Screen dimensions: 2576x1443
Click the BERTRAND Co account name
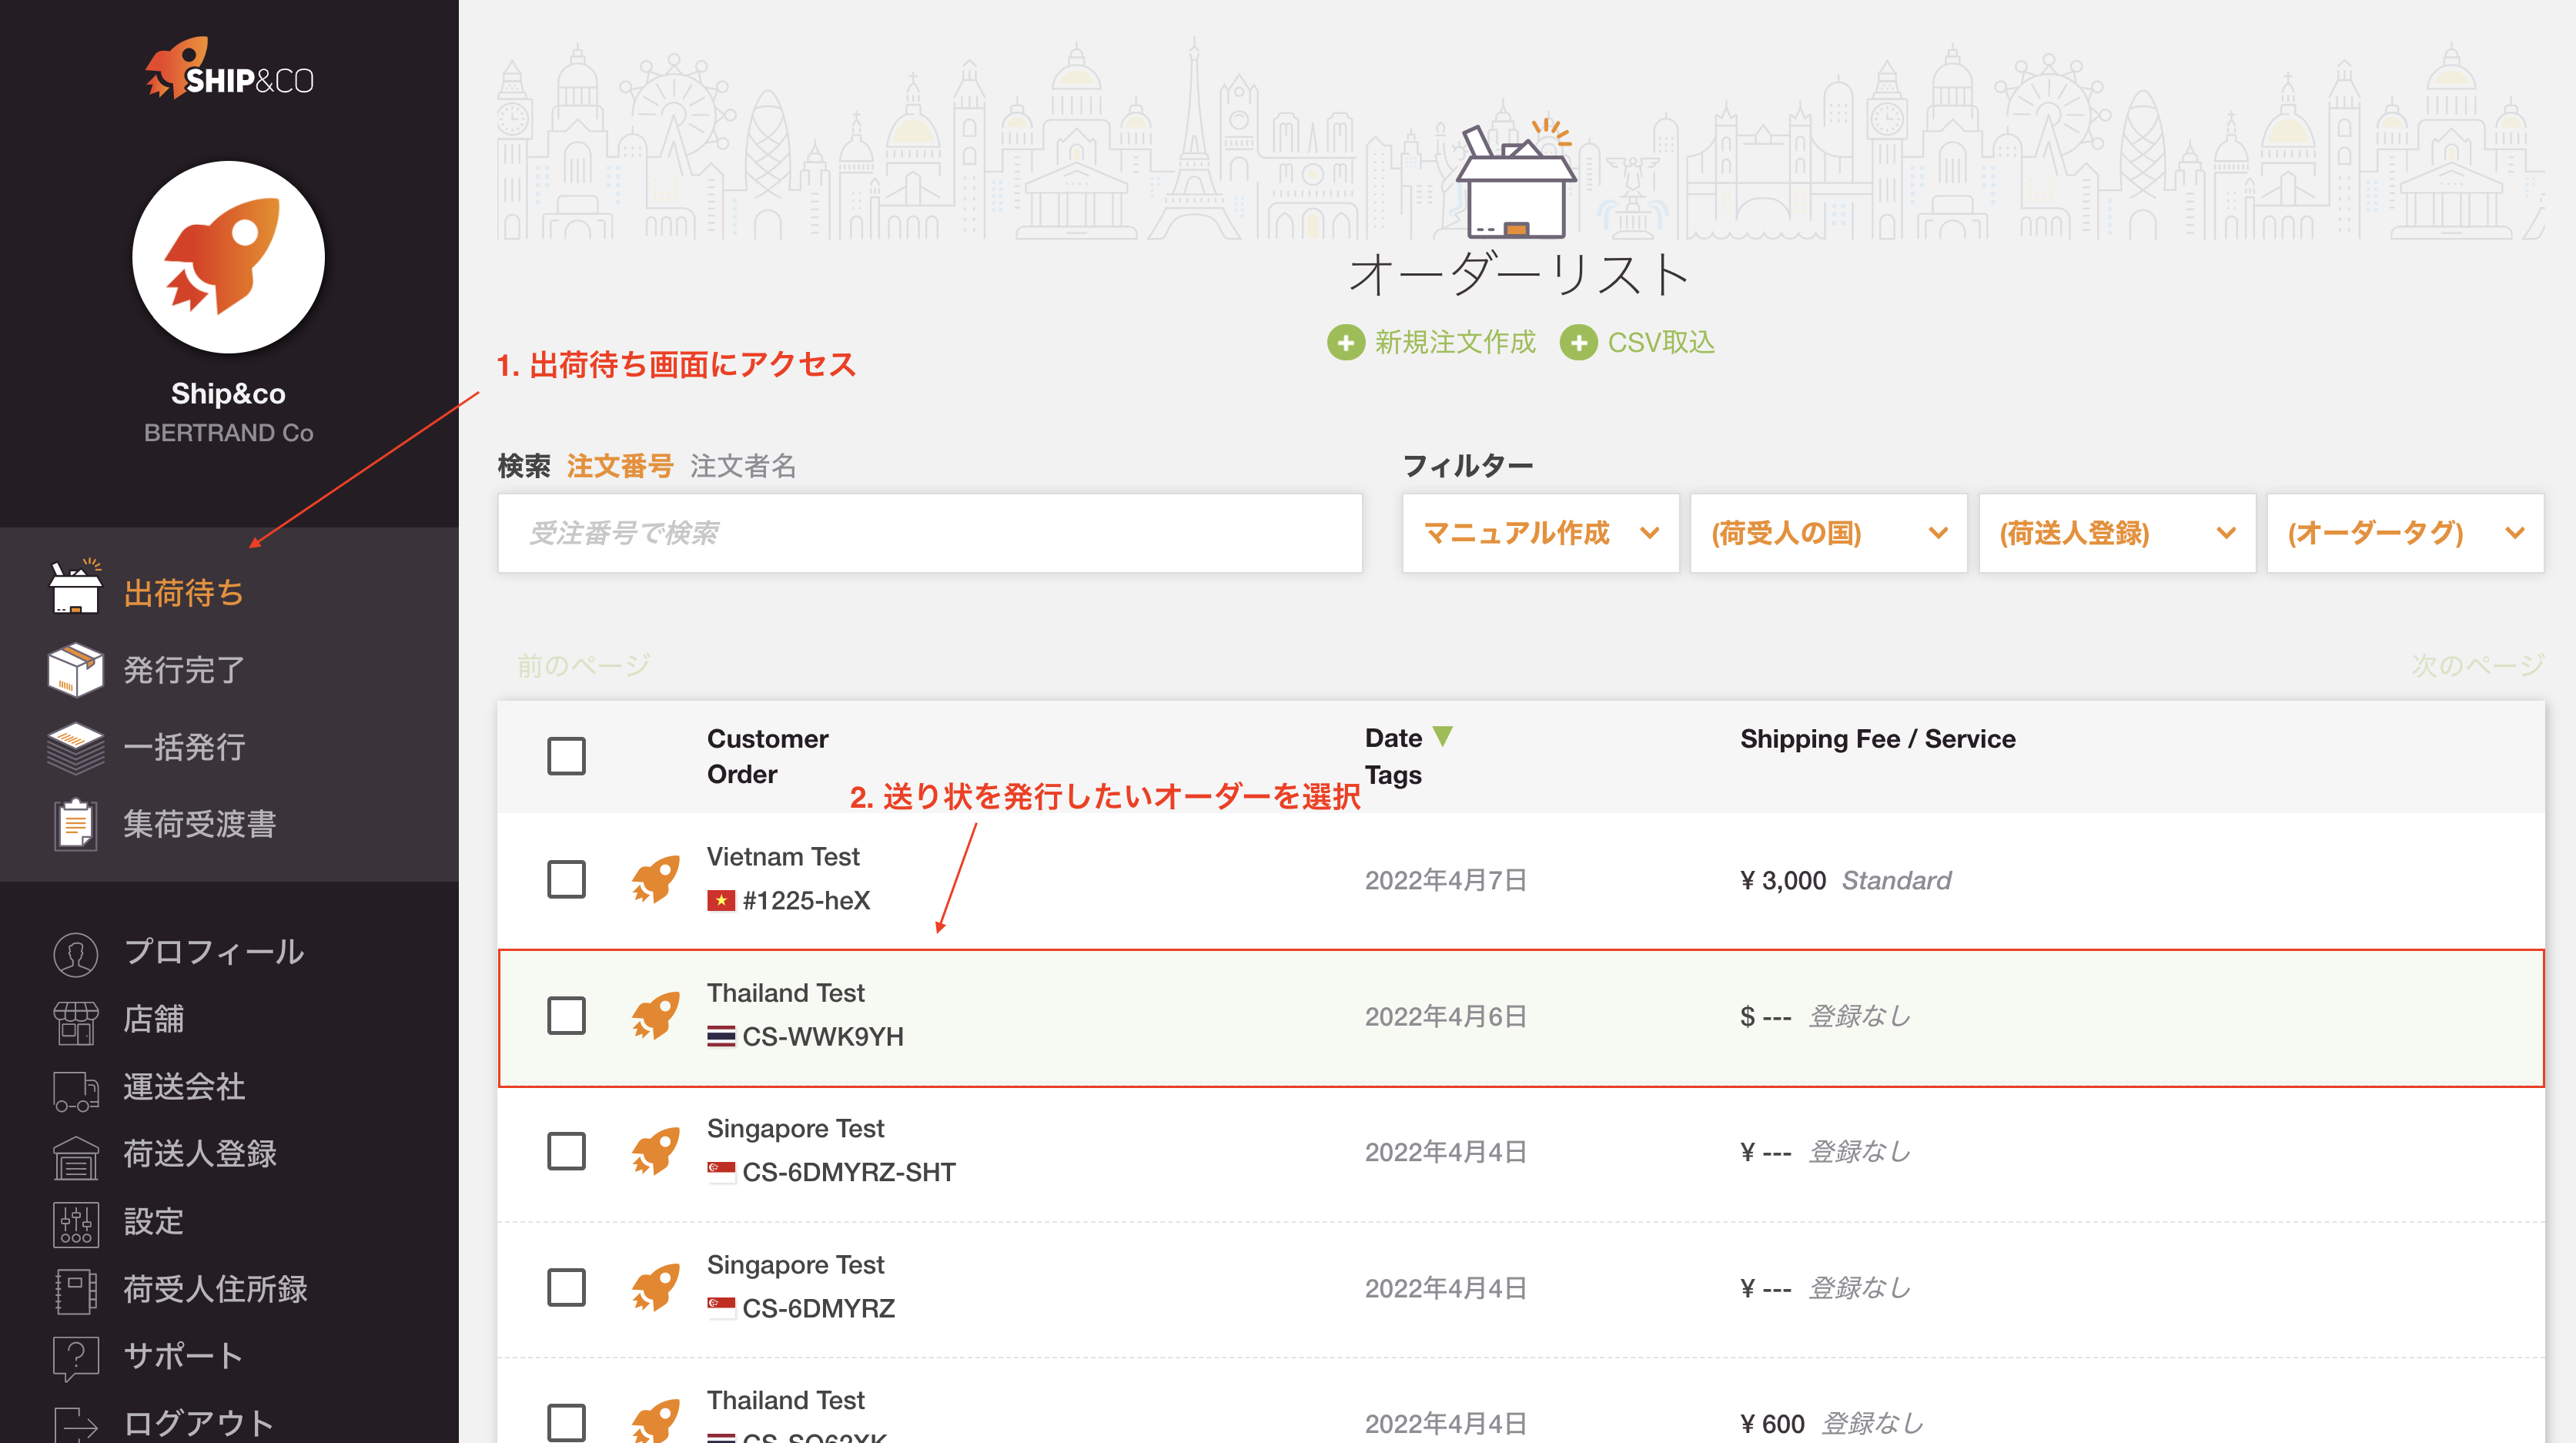229,433
